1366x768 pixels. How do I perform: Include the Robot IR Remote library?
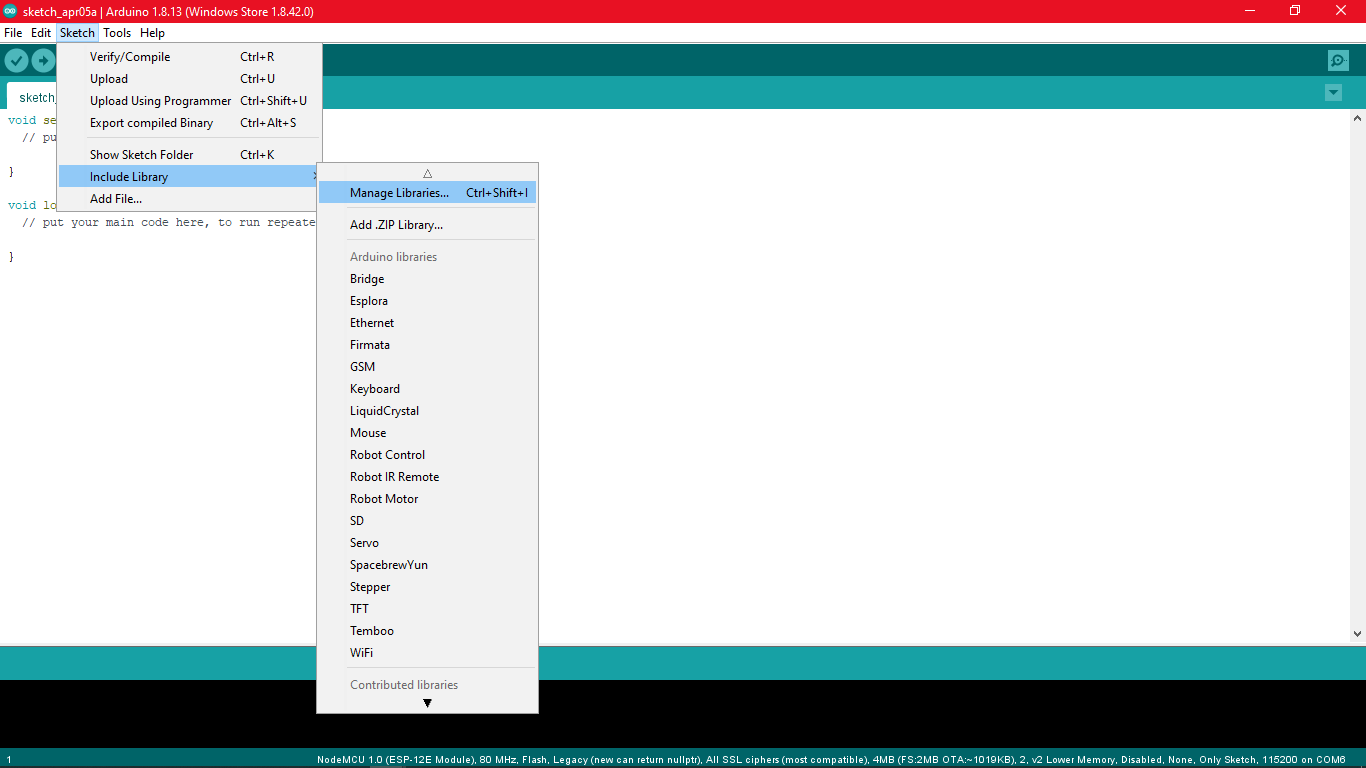427,477
